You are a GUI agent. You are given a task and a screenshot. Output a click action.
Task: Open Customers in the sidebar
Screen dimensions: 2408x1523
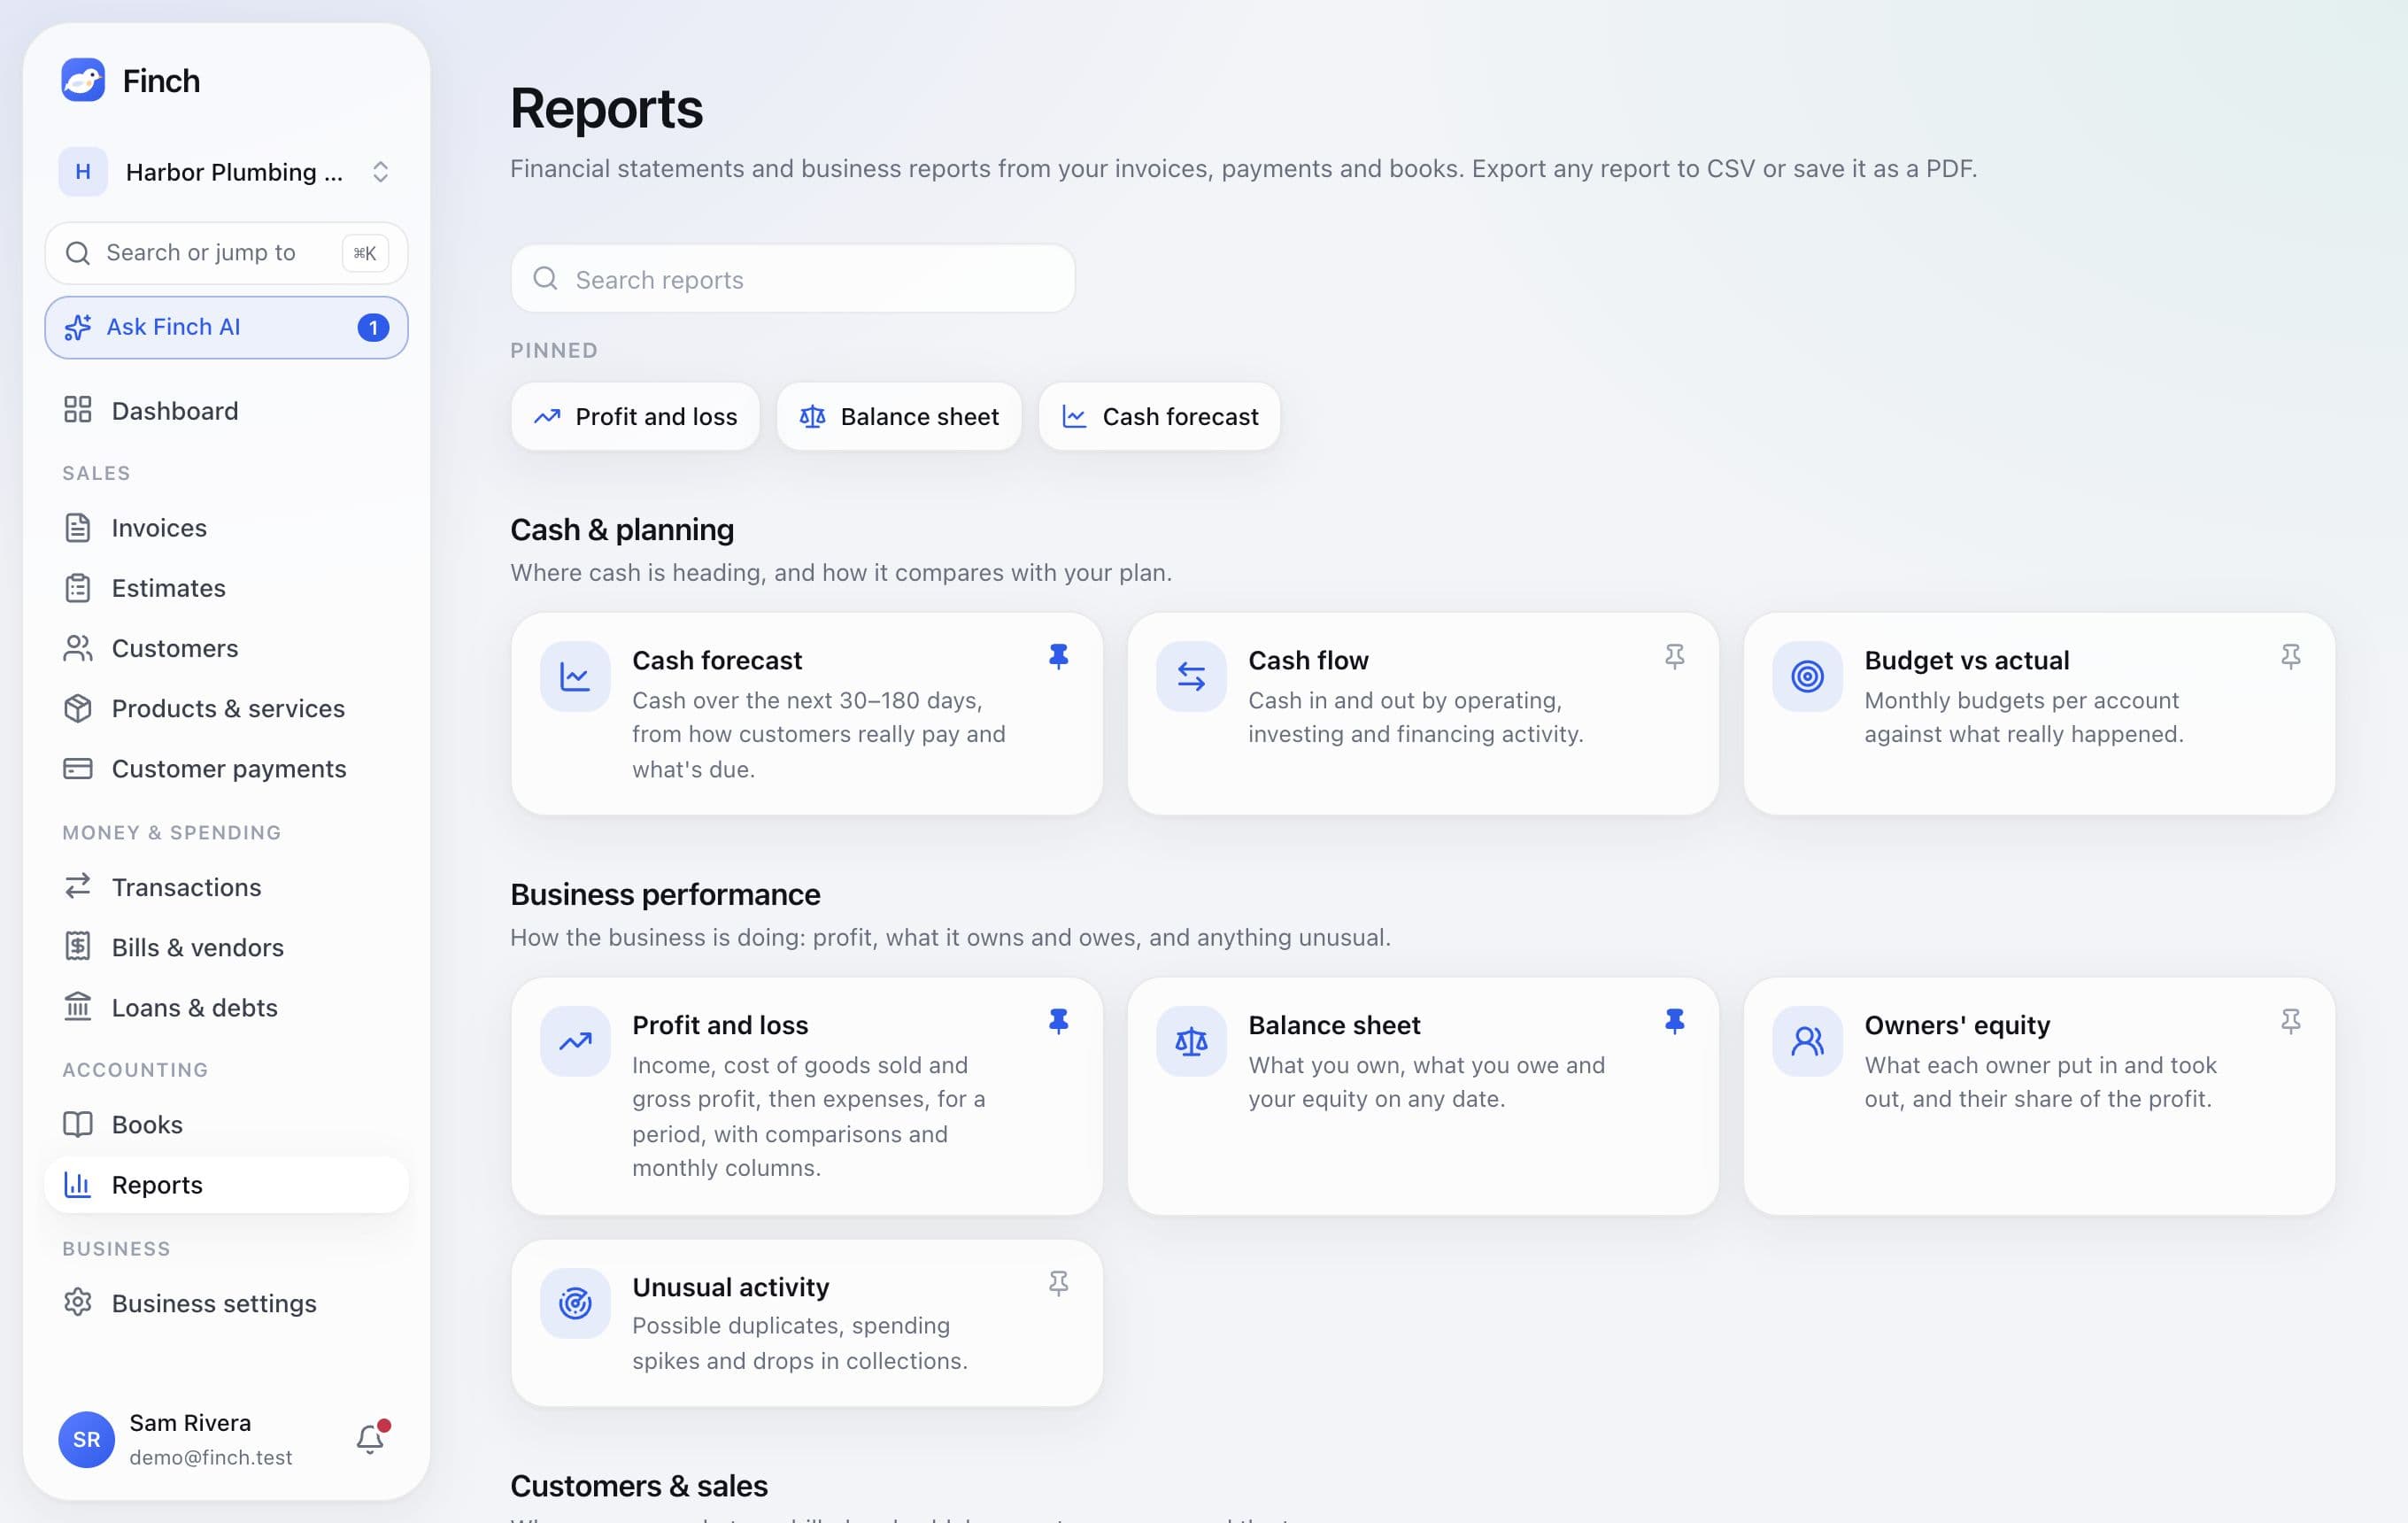tap(226, 648)
